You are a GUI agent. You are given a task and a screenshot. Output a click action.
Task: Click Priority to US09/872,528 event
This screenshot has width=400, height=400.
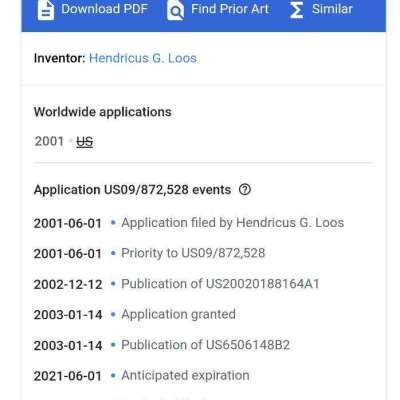click(x=193, y=253)
